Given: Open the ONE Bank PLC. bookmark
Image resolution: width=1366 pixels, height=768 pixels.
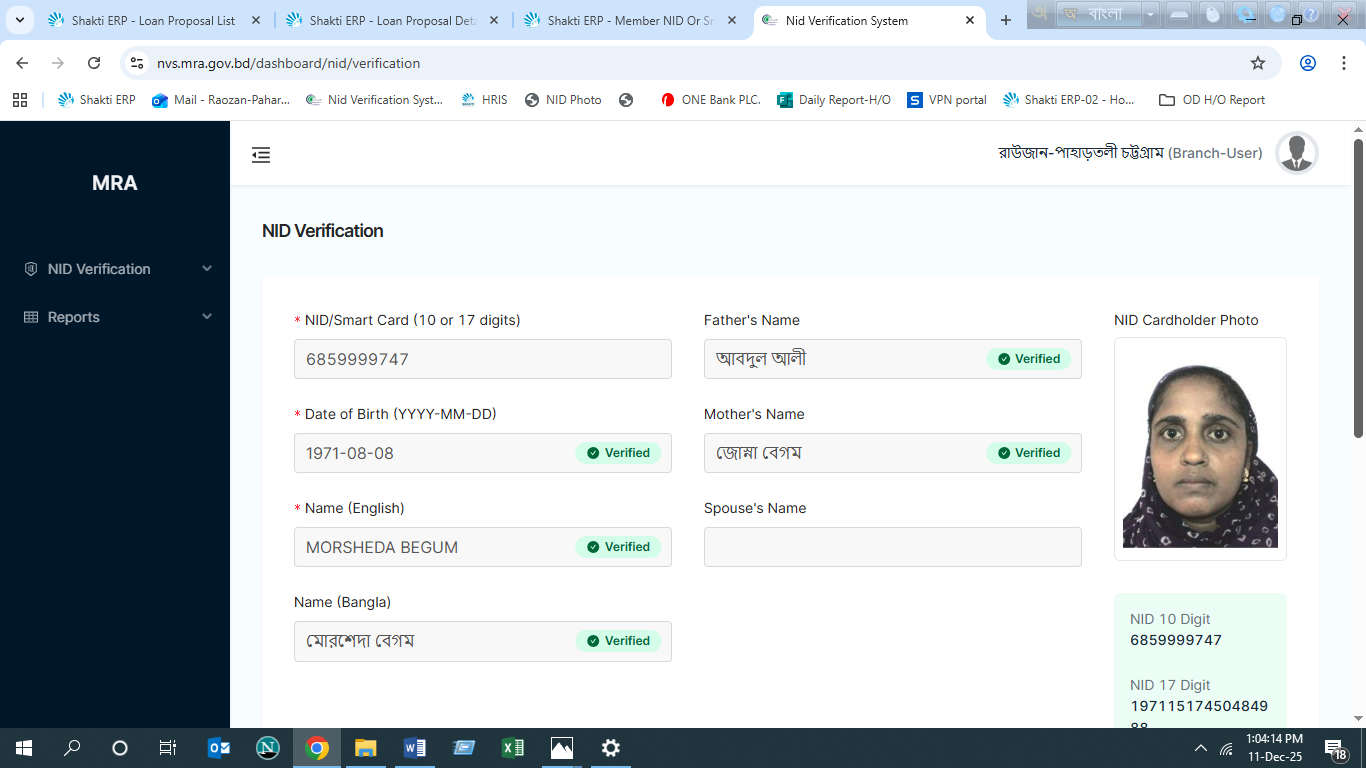Looking at the screenshot, I should click(710, 100).
